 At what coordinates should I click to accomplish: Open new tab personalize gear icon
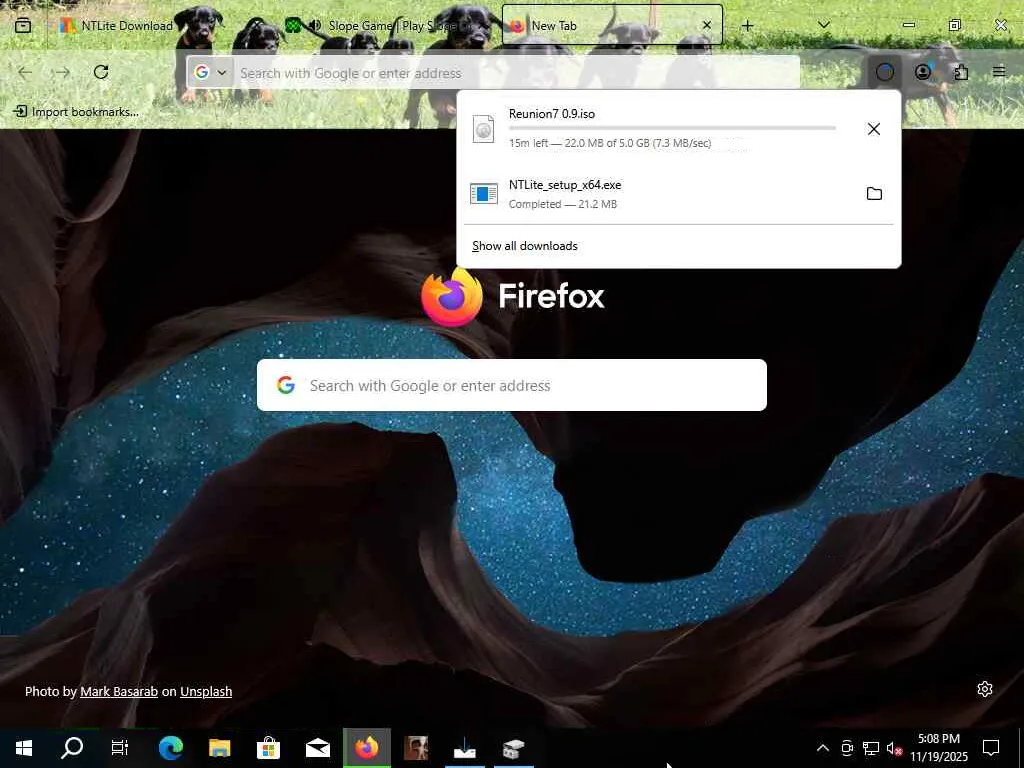pyautogui.click(x=985, y=689)
